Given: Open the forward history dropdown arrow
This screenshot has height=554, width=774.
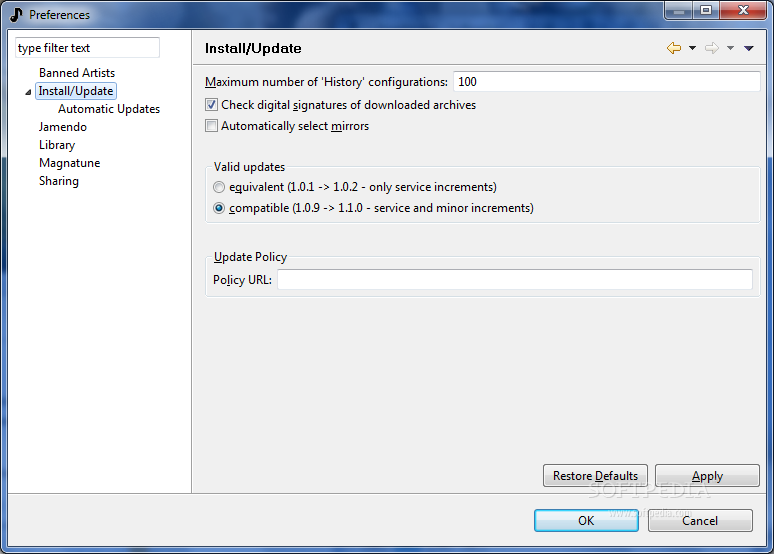Looking at the screenshot, I should click(731, 48).
